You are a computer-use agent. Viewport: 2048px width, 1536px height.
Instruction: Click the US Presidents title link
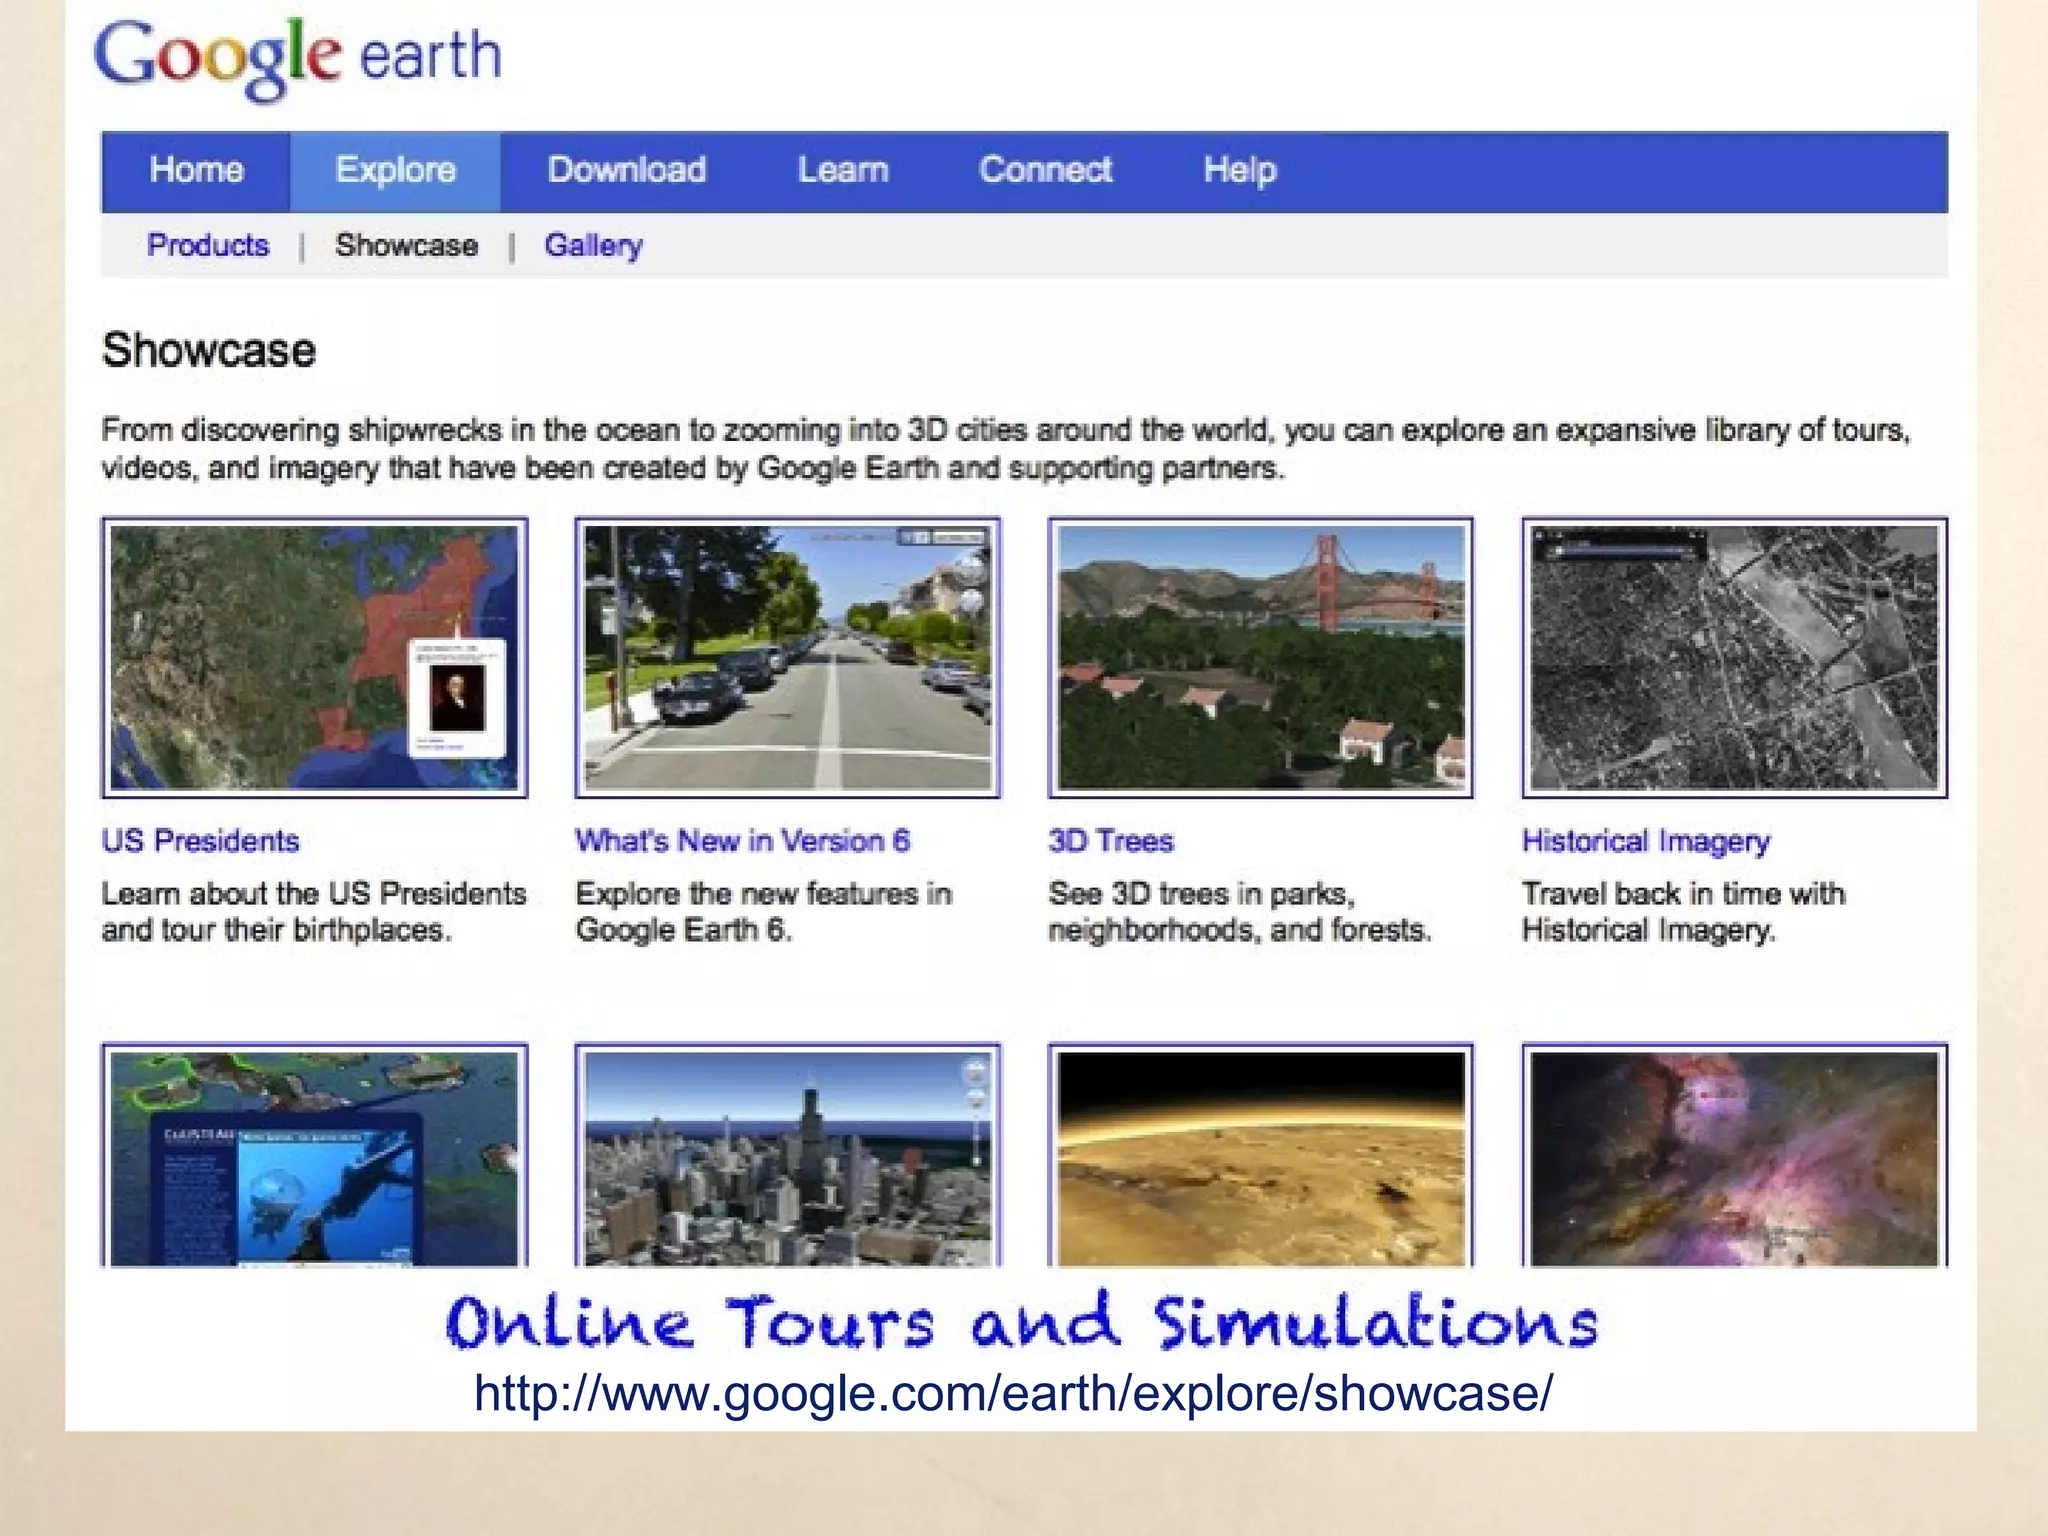coord(200,841)
